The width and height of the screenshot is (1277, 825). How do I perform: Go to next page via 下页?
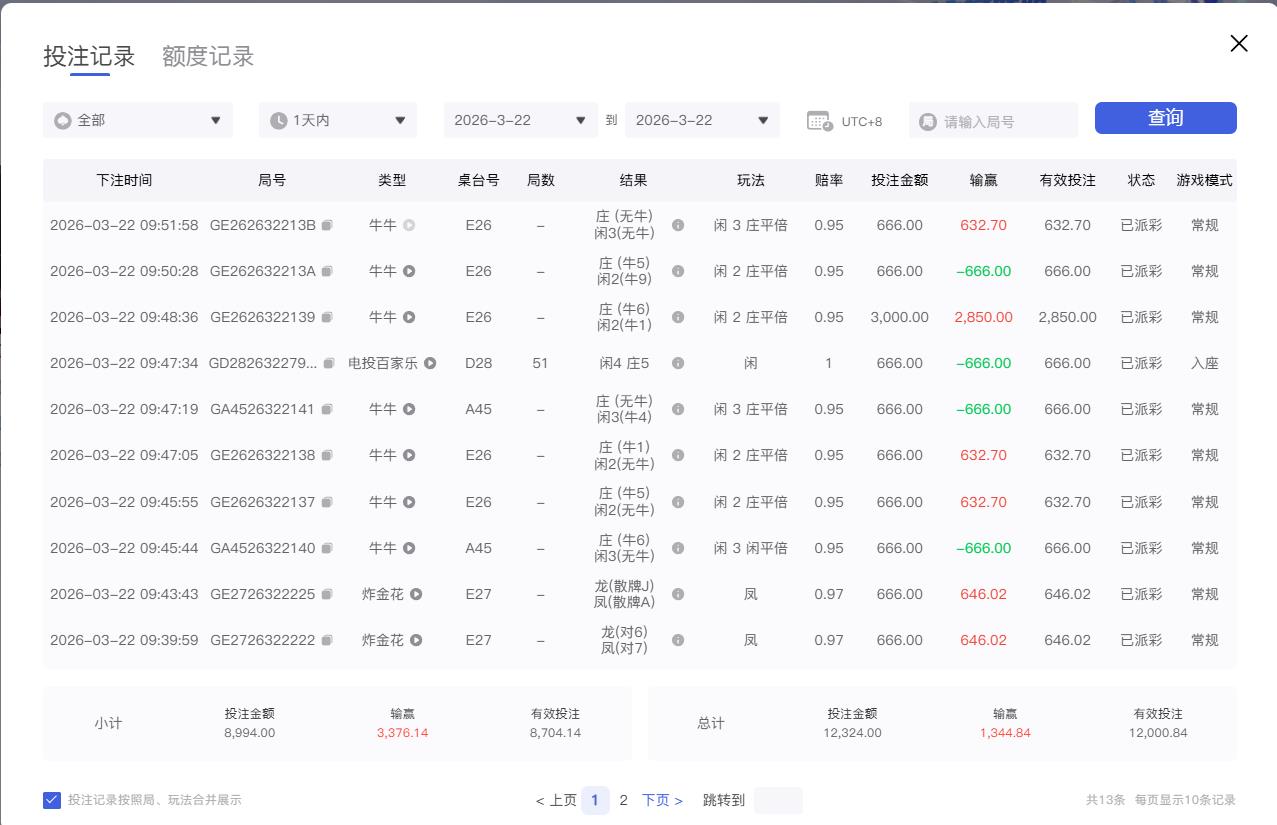pos(662,800)
